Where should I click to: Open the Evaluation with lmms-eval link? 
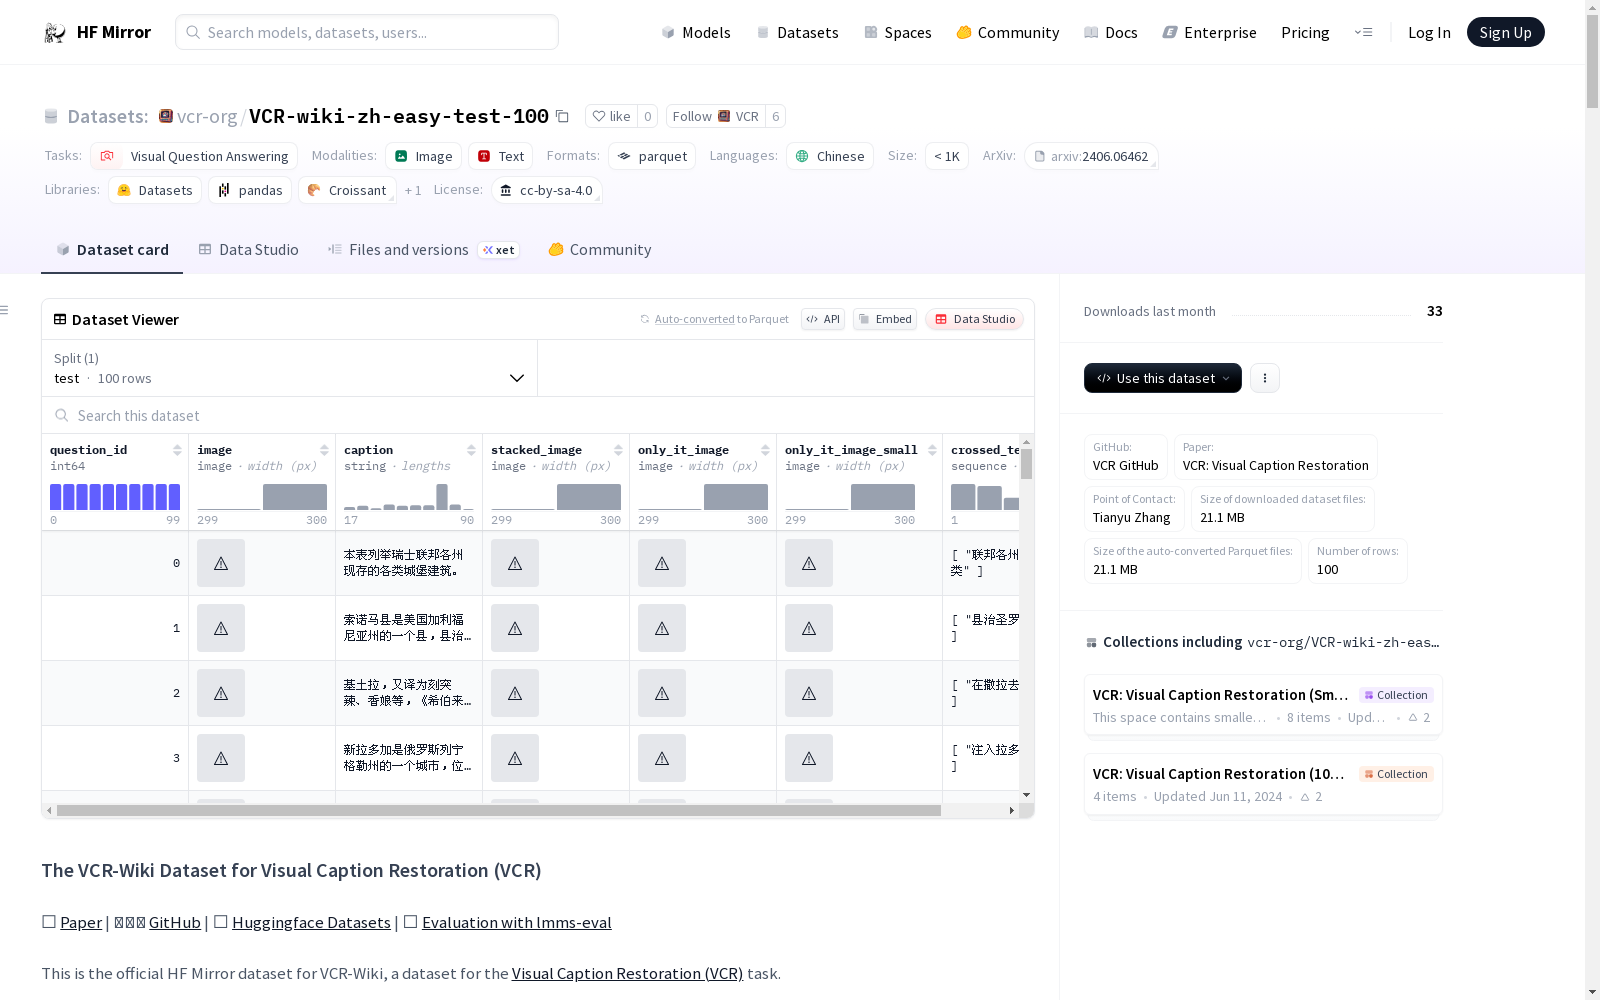pyautogui.click(x=516, y=922)
